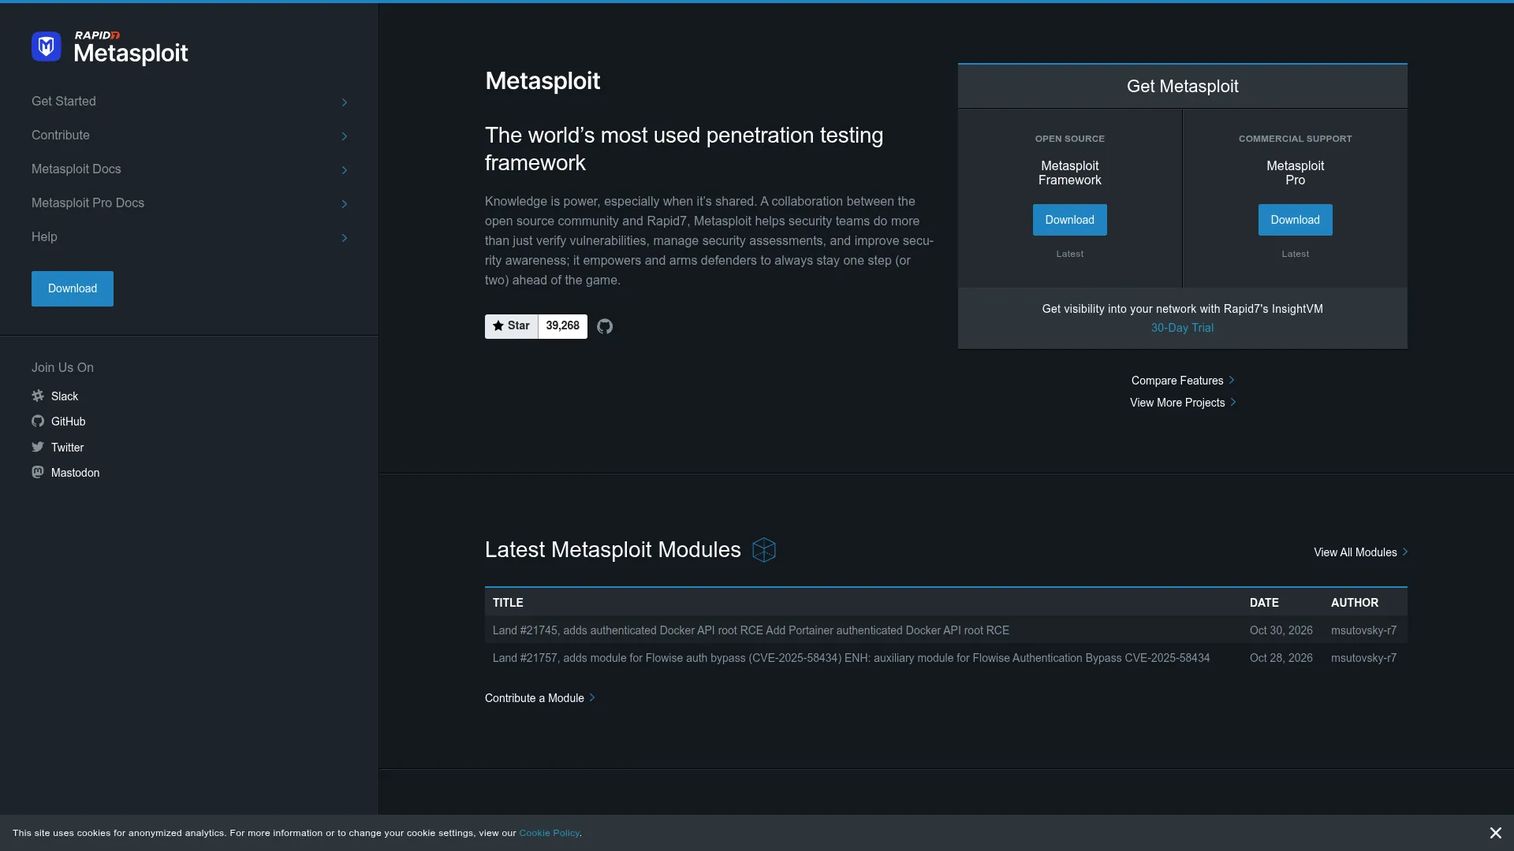Open the Help sidebar item
Screen dimensions: 1514x851
pyautogui.click(x=44, y=237)
